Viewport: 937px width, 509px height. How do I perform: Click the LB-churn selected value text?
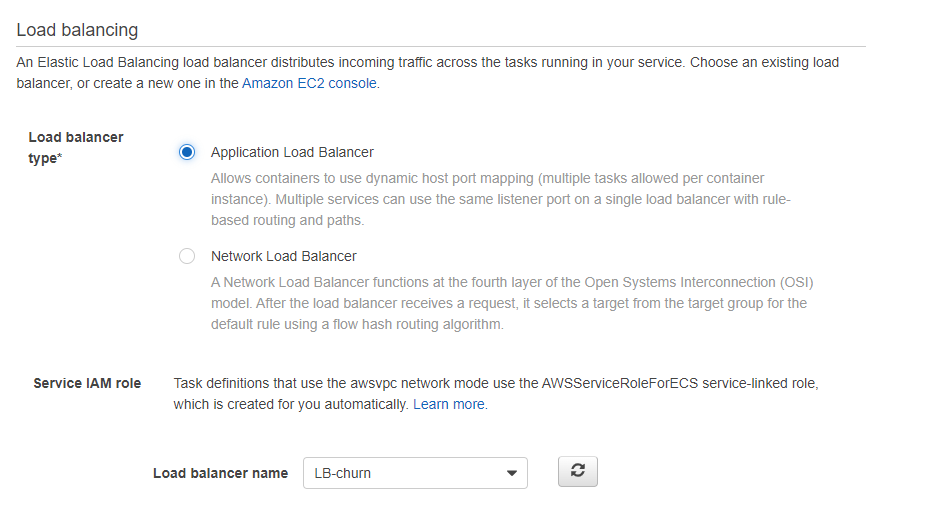342,473
